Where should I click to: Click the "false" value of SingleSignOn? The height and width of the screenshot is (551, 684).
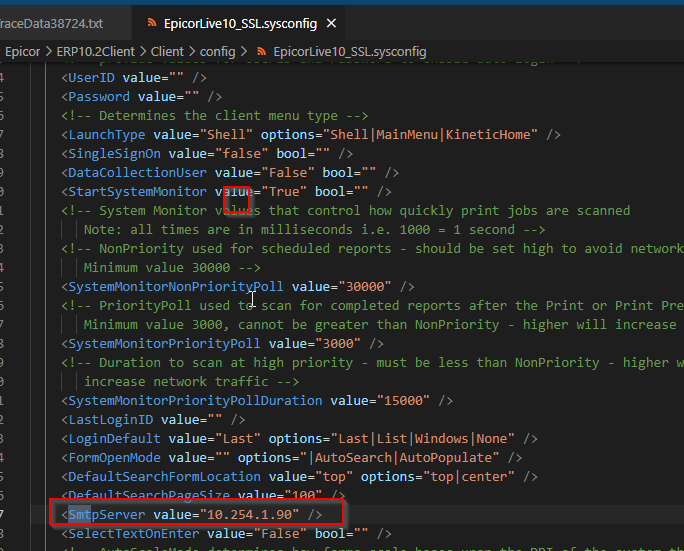pyautogui.click(x=242, y=154)
